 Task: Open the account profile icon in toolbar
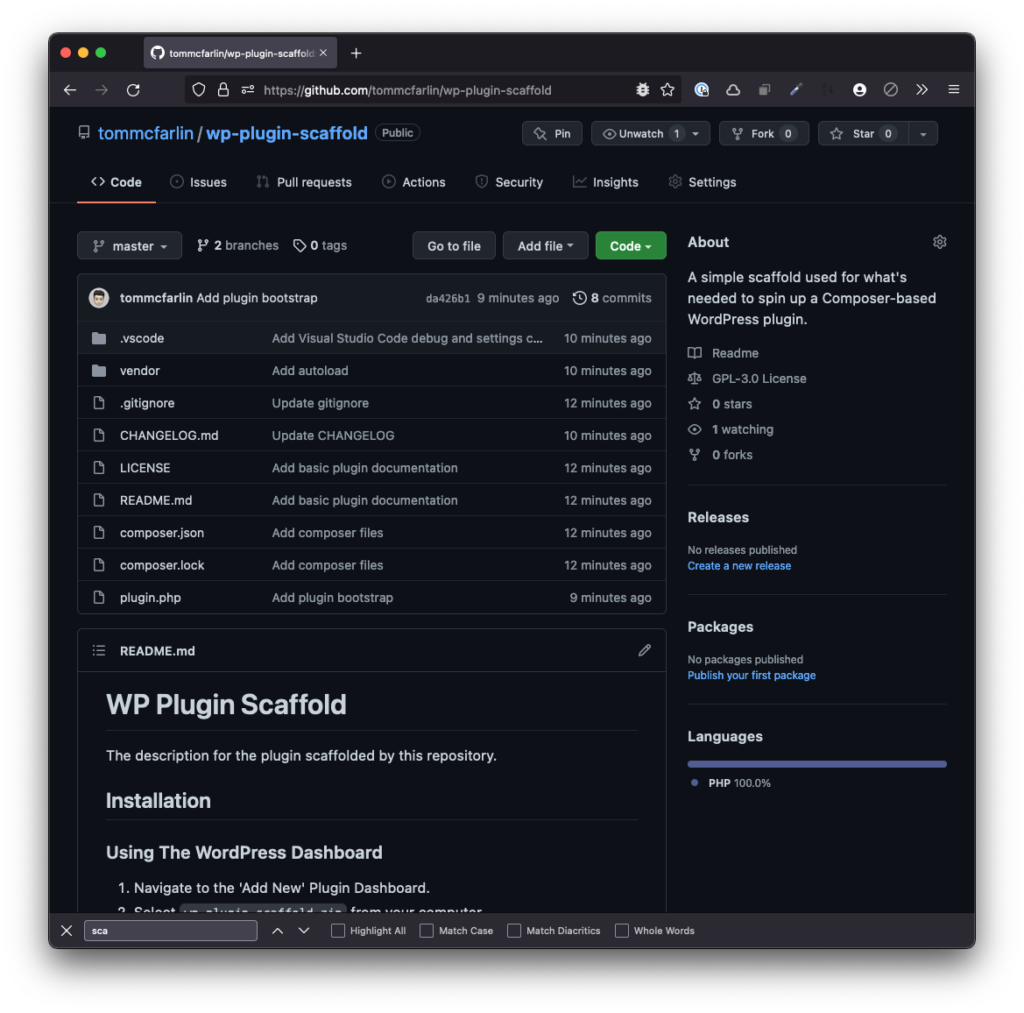[x=859, y=90]
